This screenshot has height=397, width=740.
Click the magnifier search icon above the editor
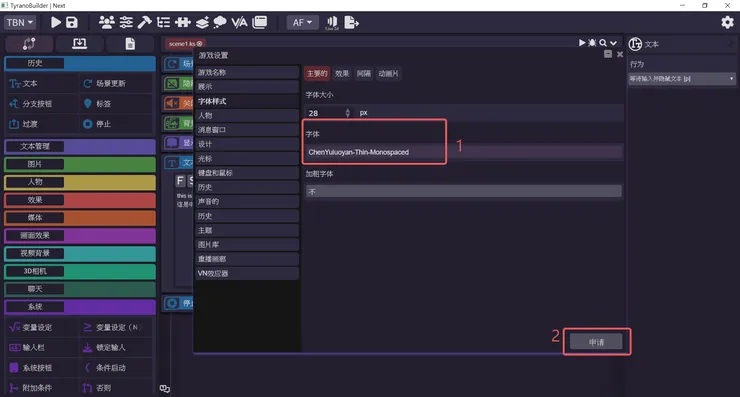603,43
